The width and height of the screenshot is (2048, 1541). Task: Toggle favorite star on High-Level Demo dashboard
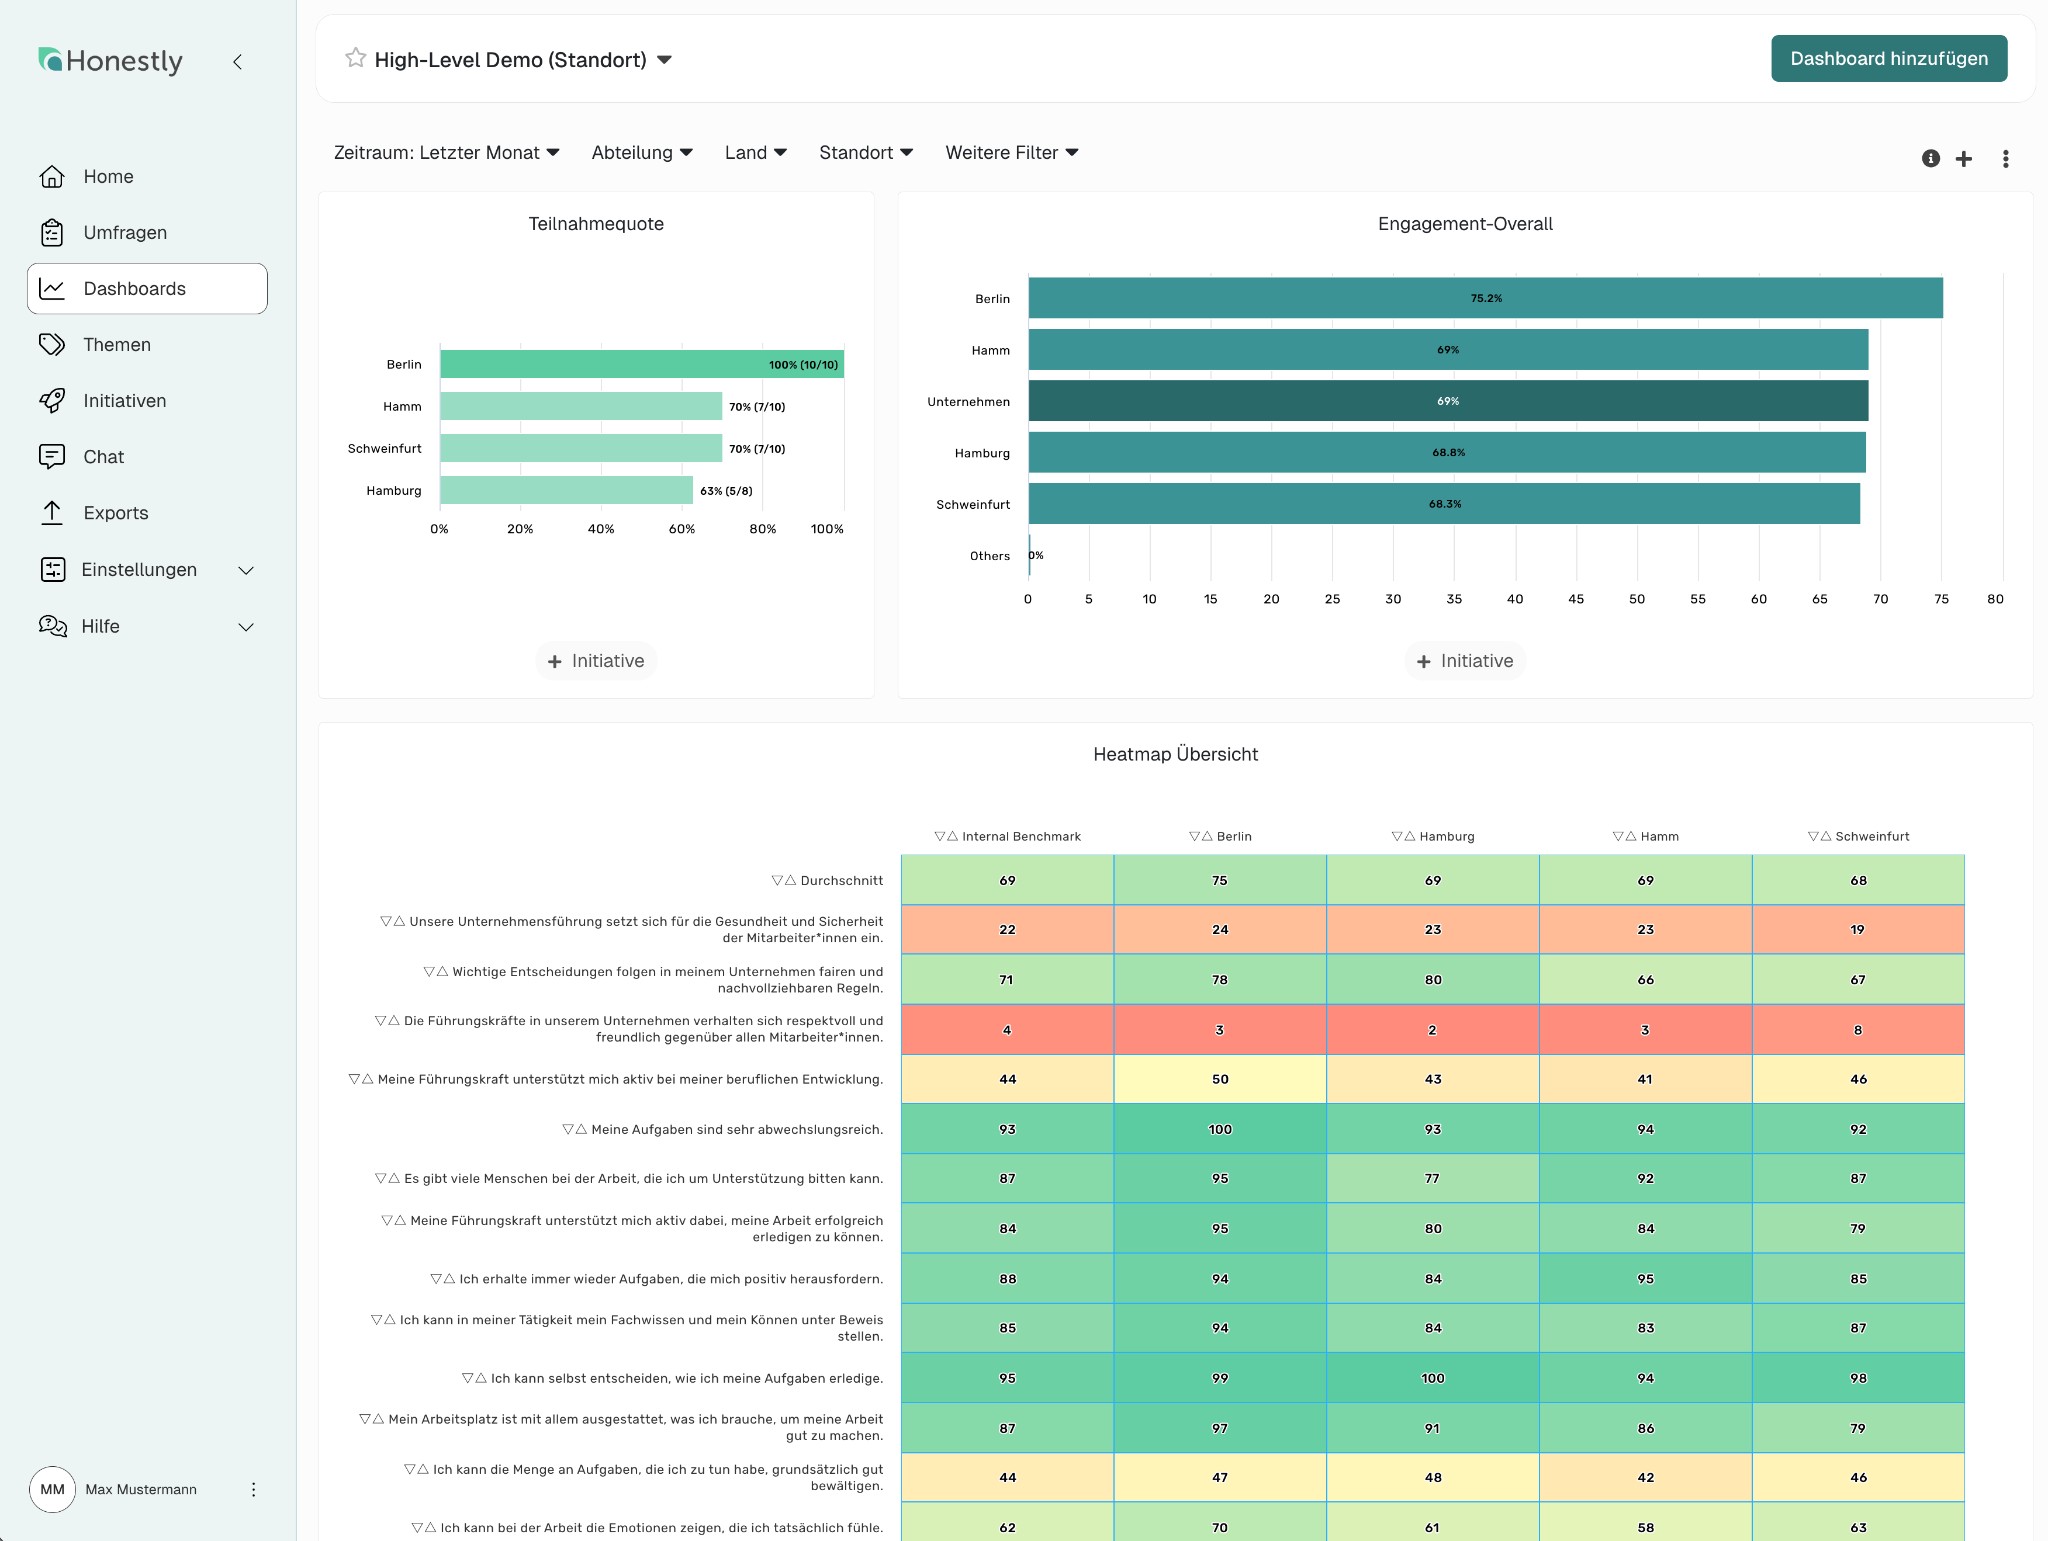point(355,58)
